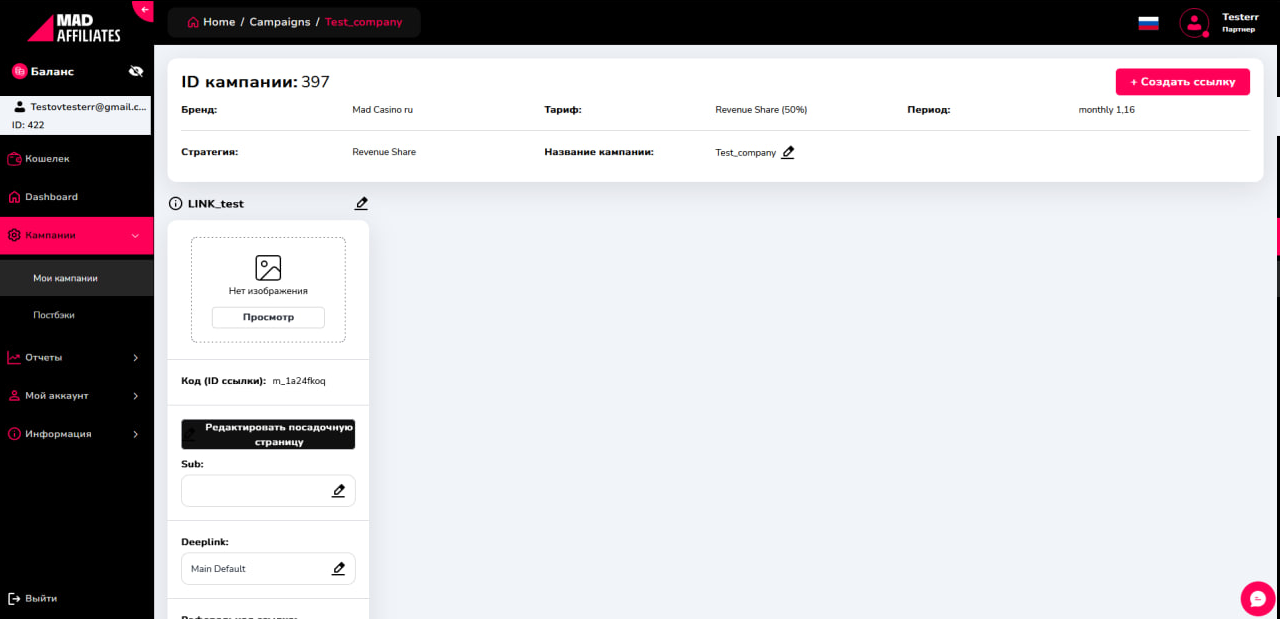Click the Russian flag language icon
Viewport: 1280px width, 619px height.
tap(1148, 23)
